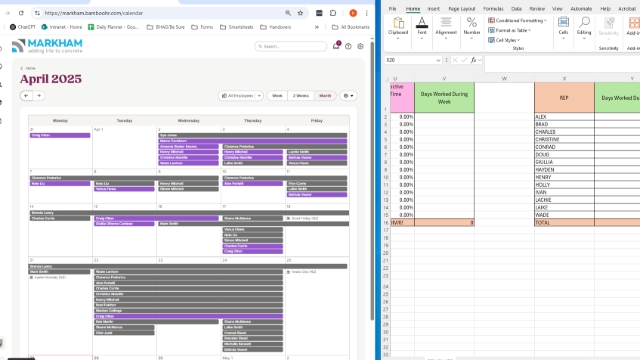The image size is (640, 360).
Task: Click the Excel Editing magnifier icon
Action: click(584, 22)
